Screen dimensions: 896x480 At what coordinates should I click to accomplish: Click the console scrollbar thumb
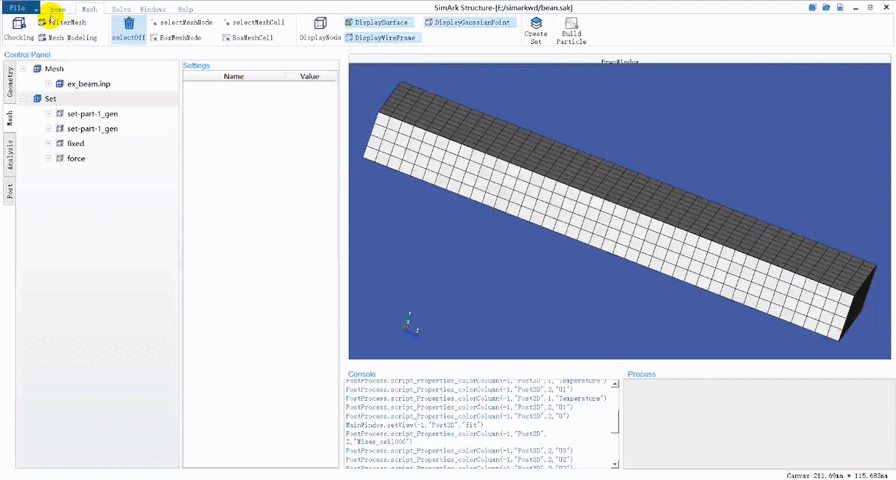(615, 422)
